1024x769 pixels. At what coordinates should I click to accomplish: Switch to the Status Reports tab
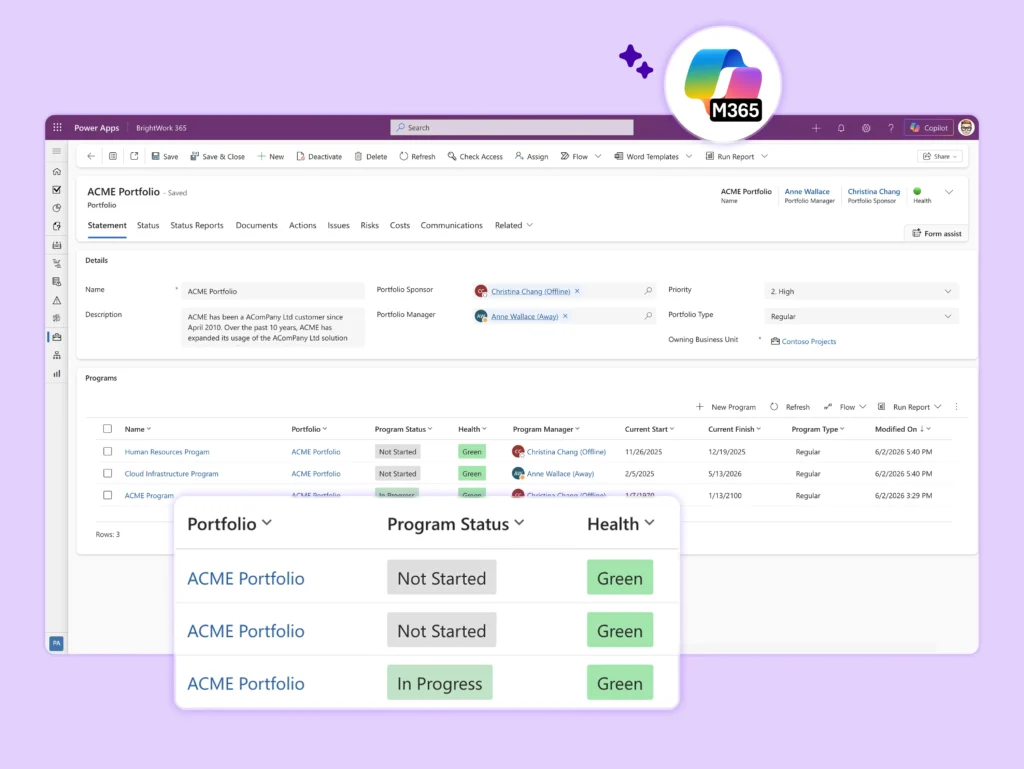coord(197,225)
